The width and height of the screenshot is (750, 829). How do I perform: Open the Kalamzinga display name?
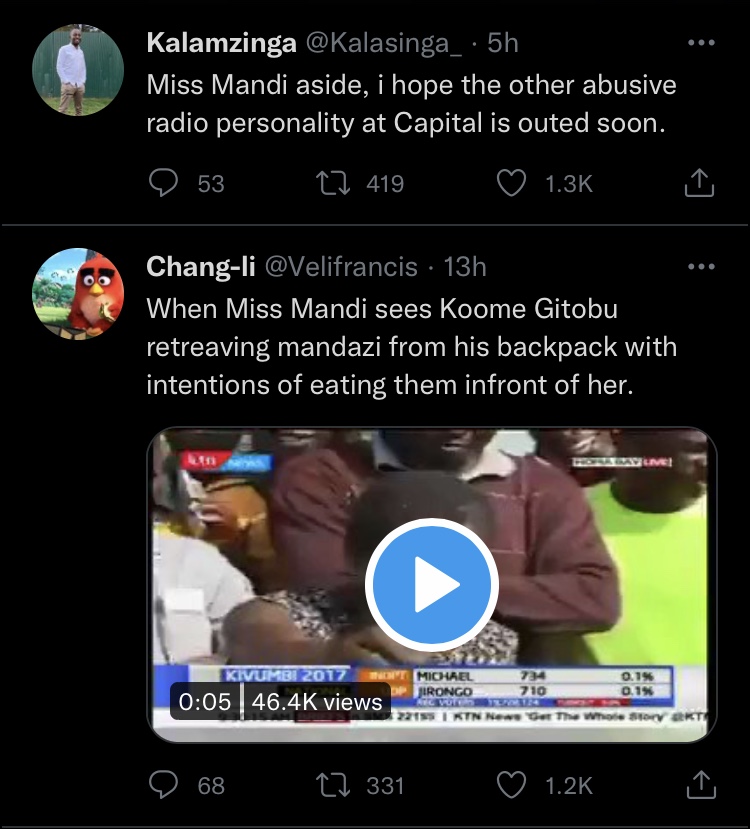point(221,43)
